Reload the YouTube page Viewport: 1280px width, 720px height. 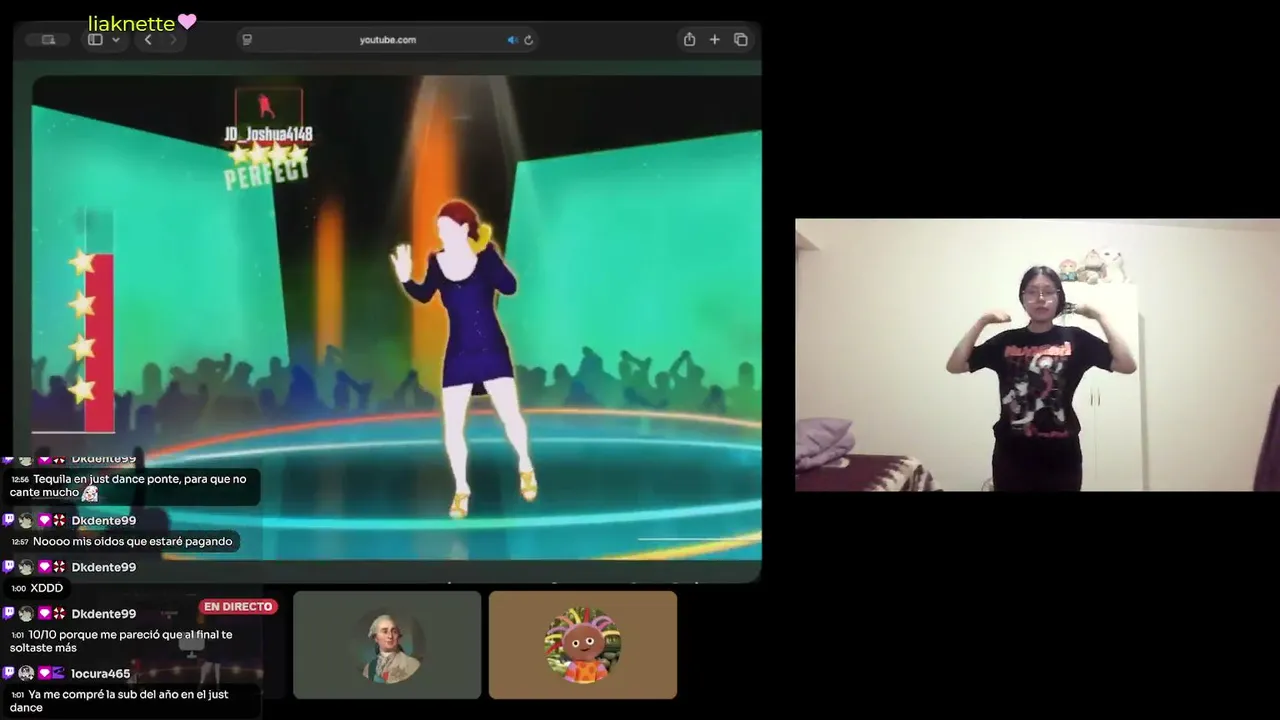point(528,40)
